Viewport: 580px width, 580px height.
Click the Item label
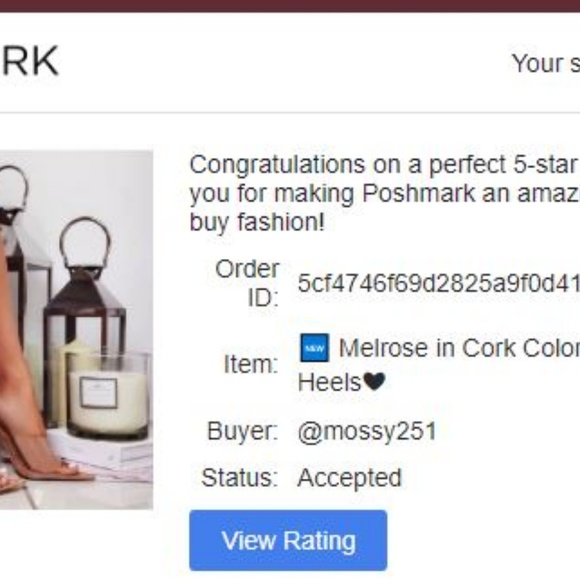[251, 364]
